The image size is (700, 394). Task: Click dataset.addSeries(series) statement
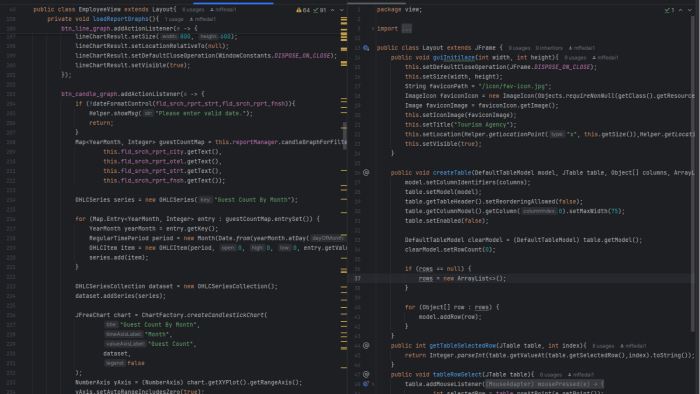120,296
